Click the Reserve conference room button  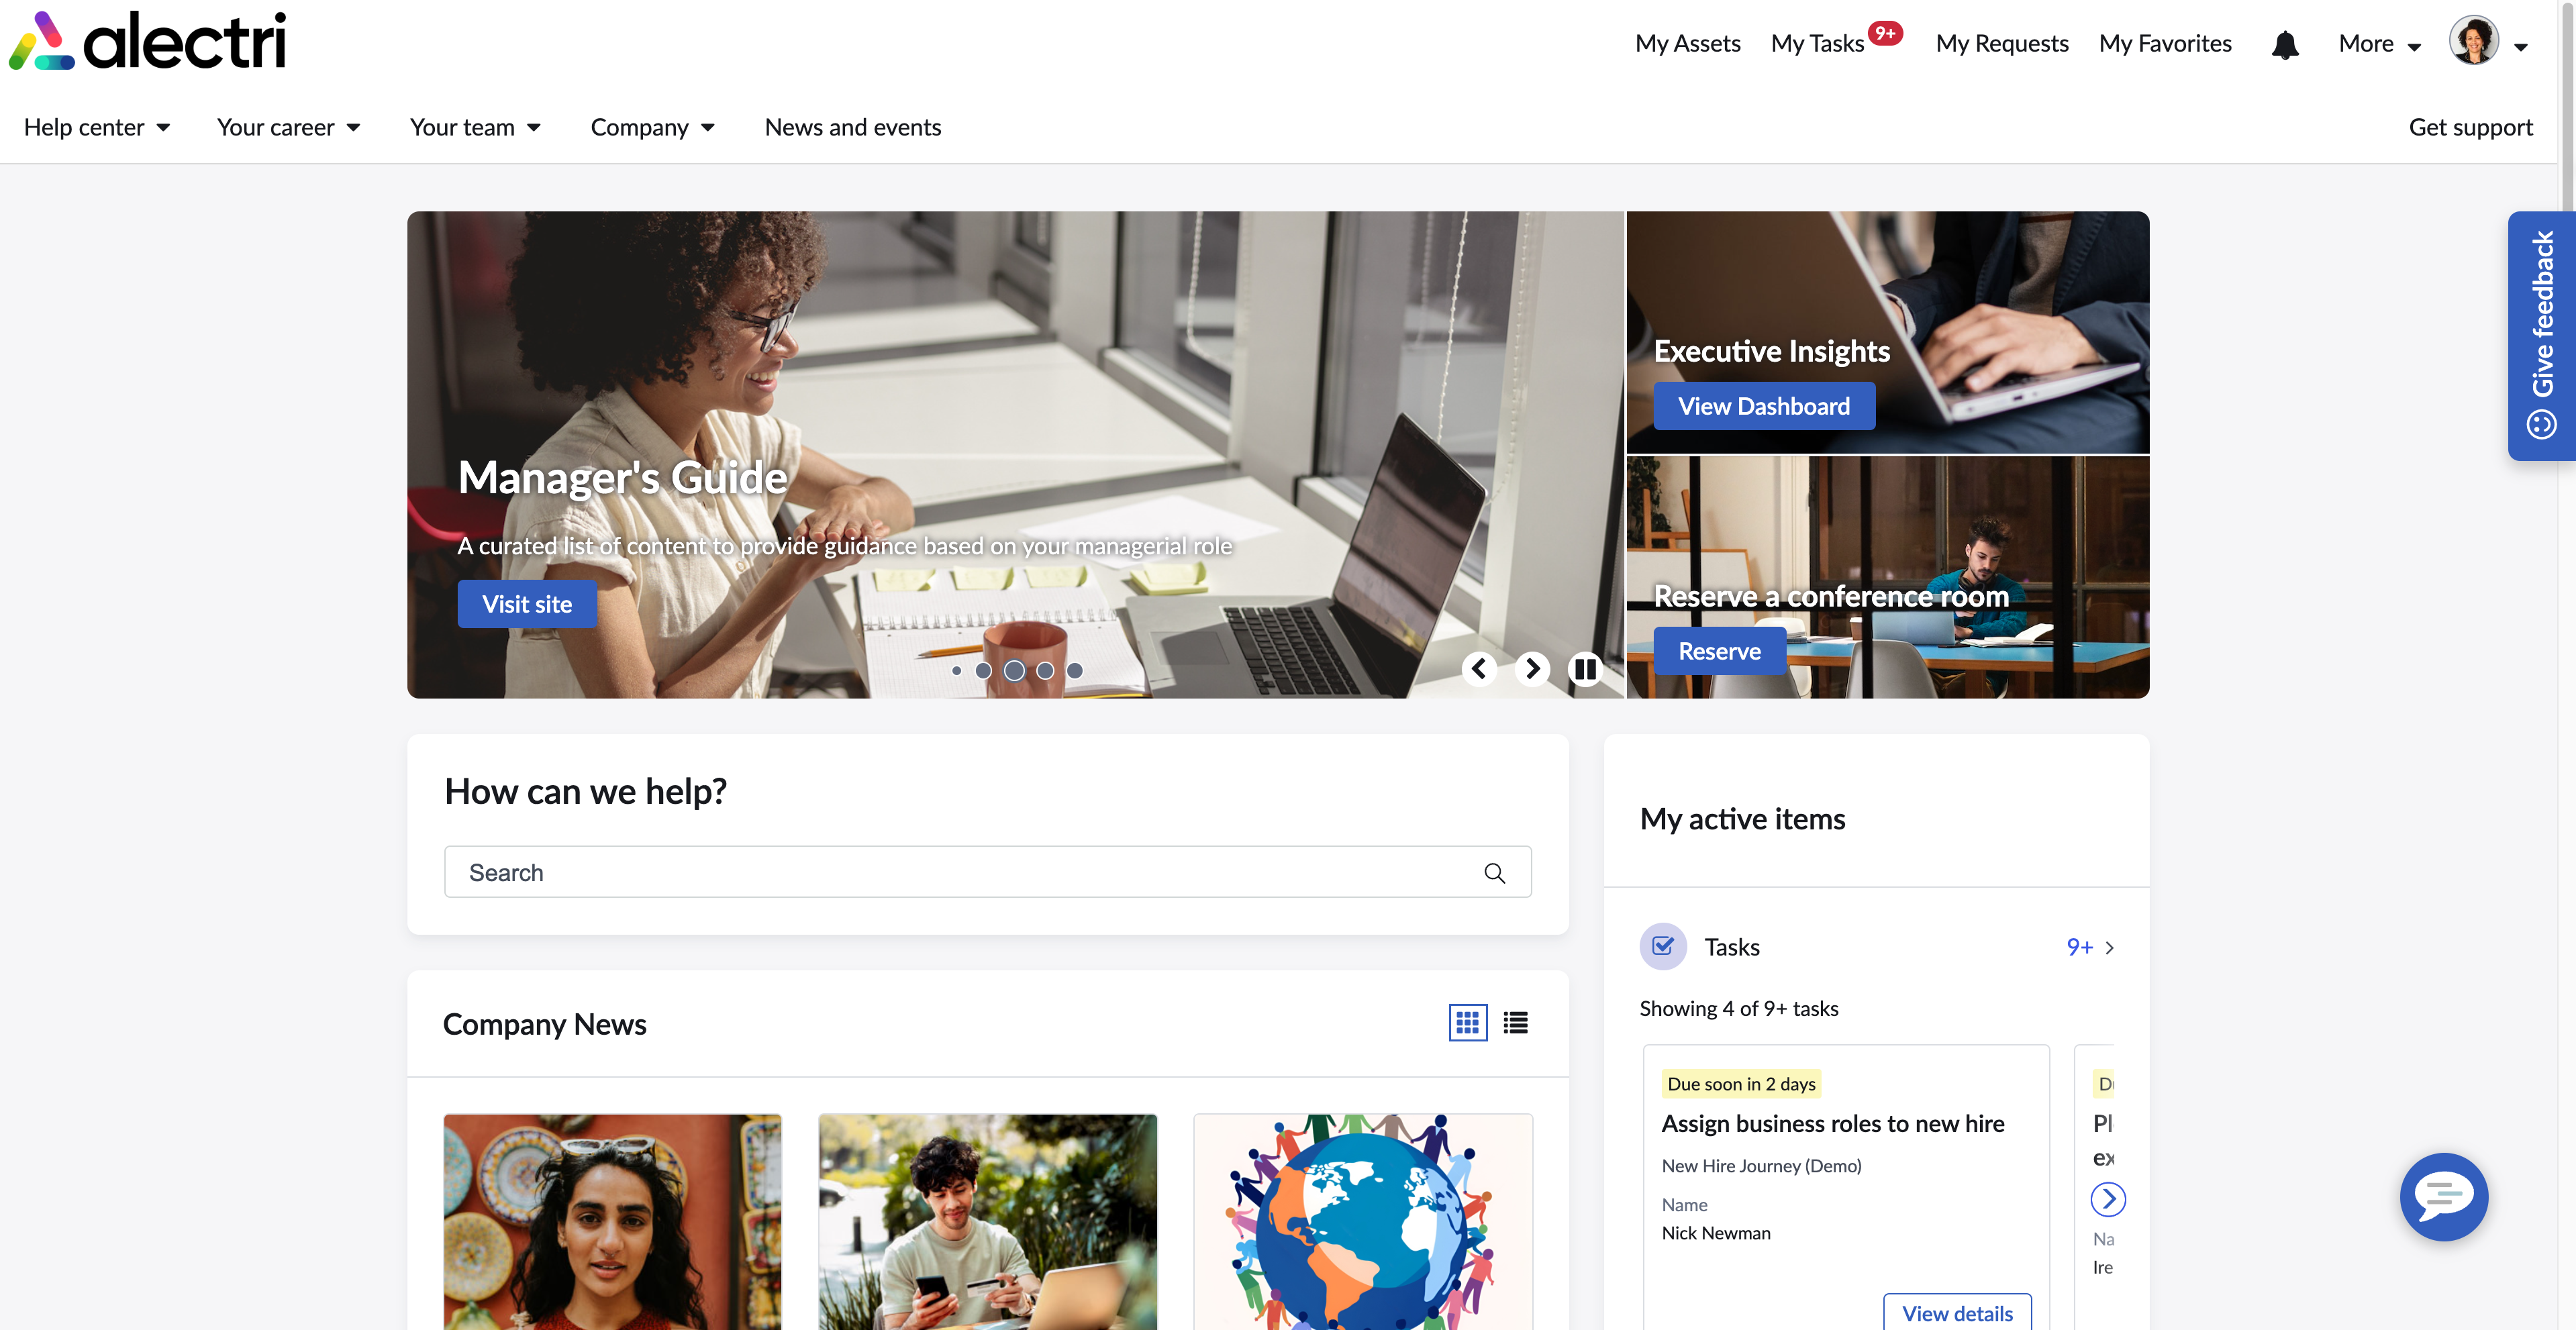point(1719,651)
